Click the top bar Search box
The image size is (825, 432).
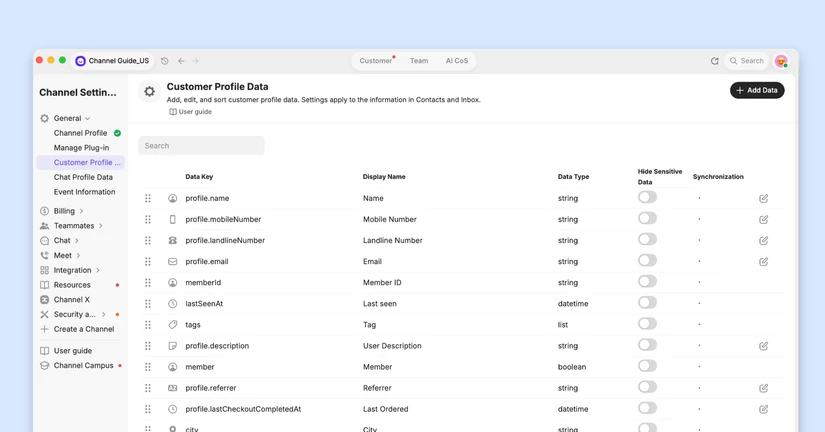pyautogui.click(x=747, y=61)
